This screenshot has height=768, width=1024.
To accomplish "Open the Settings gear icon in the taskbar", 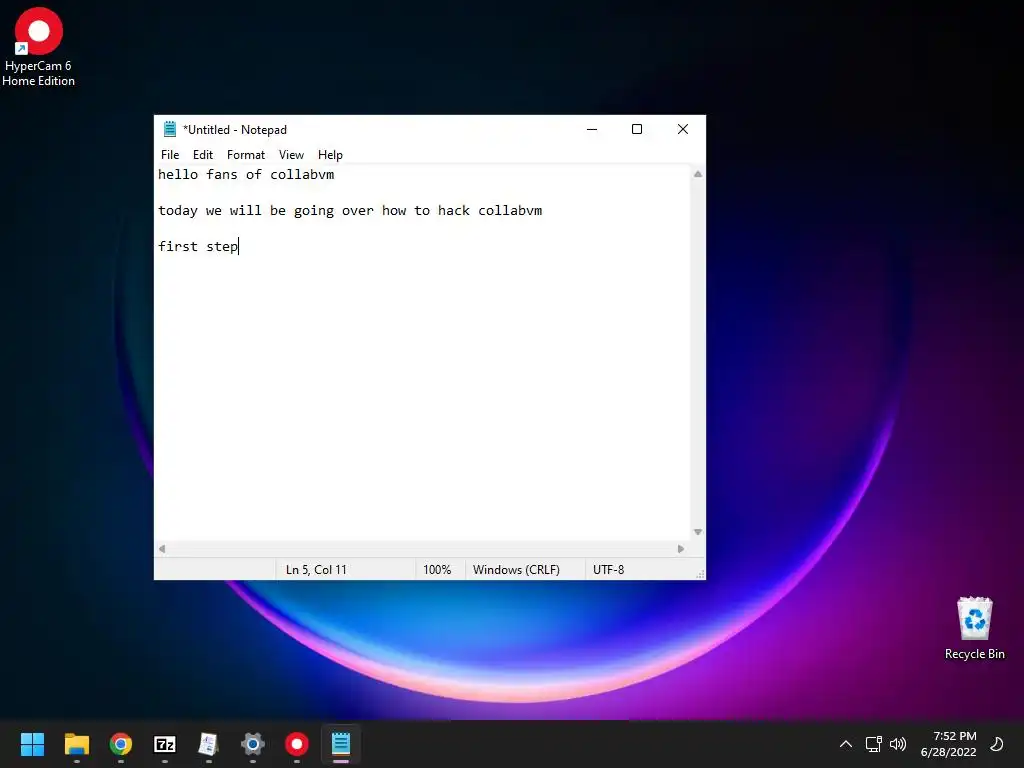I will click(253, 744).
